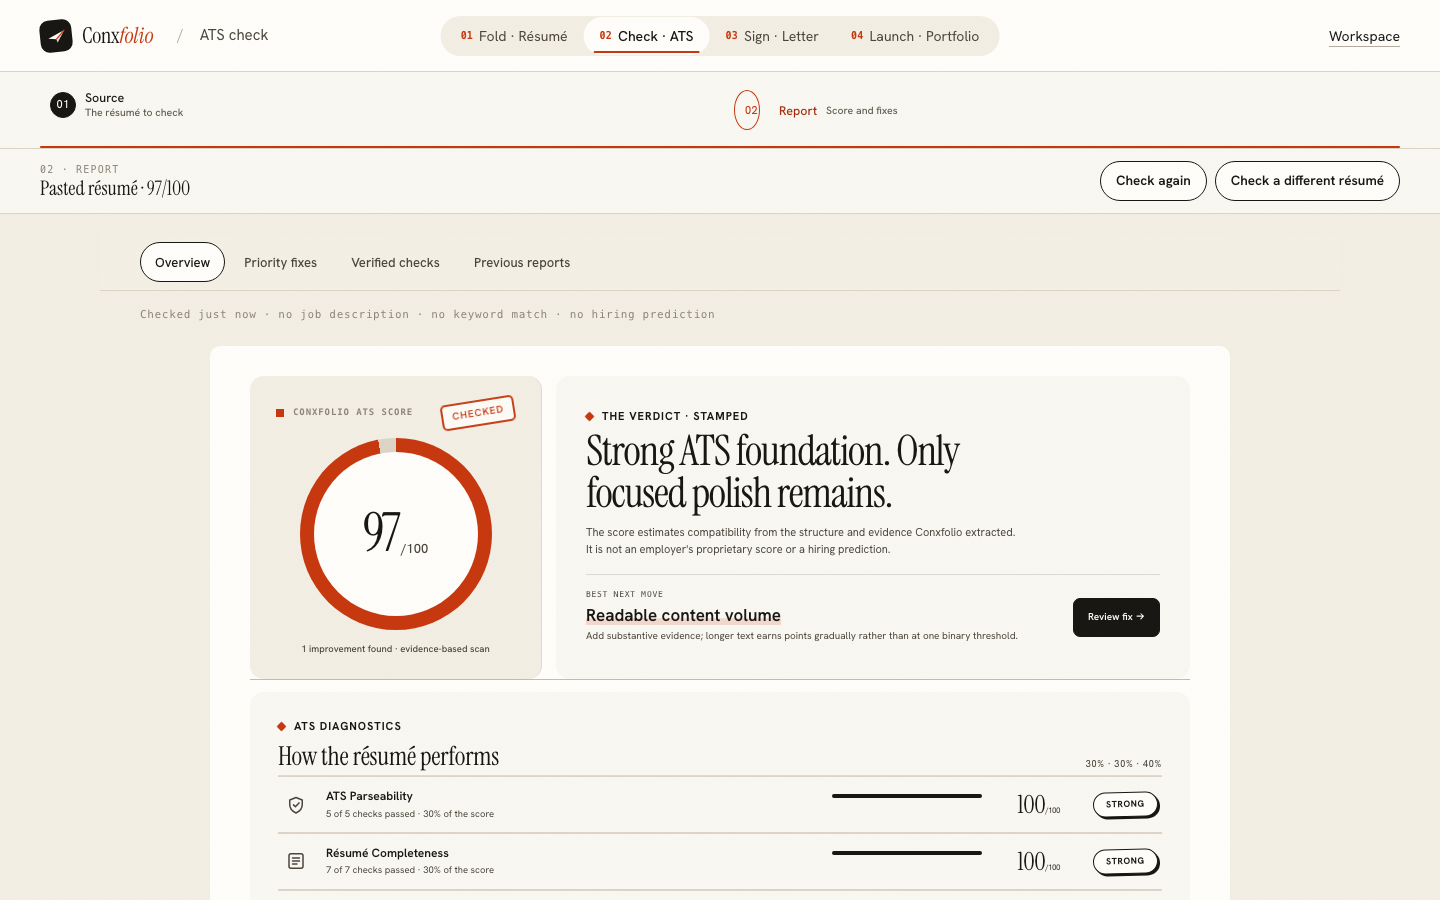This screenshot has width=1440, height=900.
Task: Click the Résumé Completeness row title
Action: point(387,853)
